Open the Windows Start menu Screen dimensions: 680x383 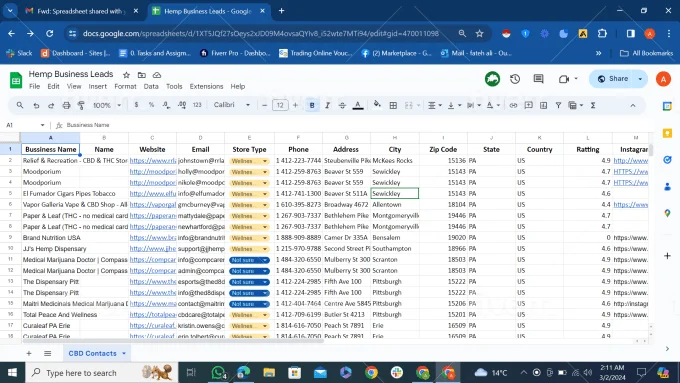12,373
